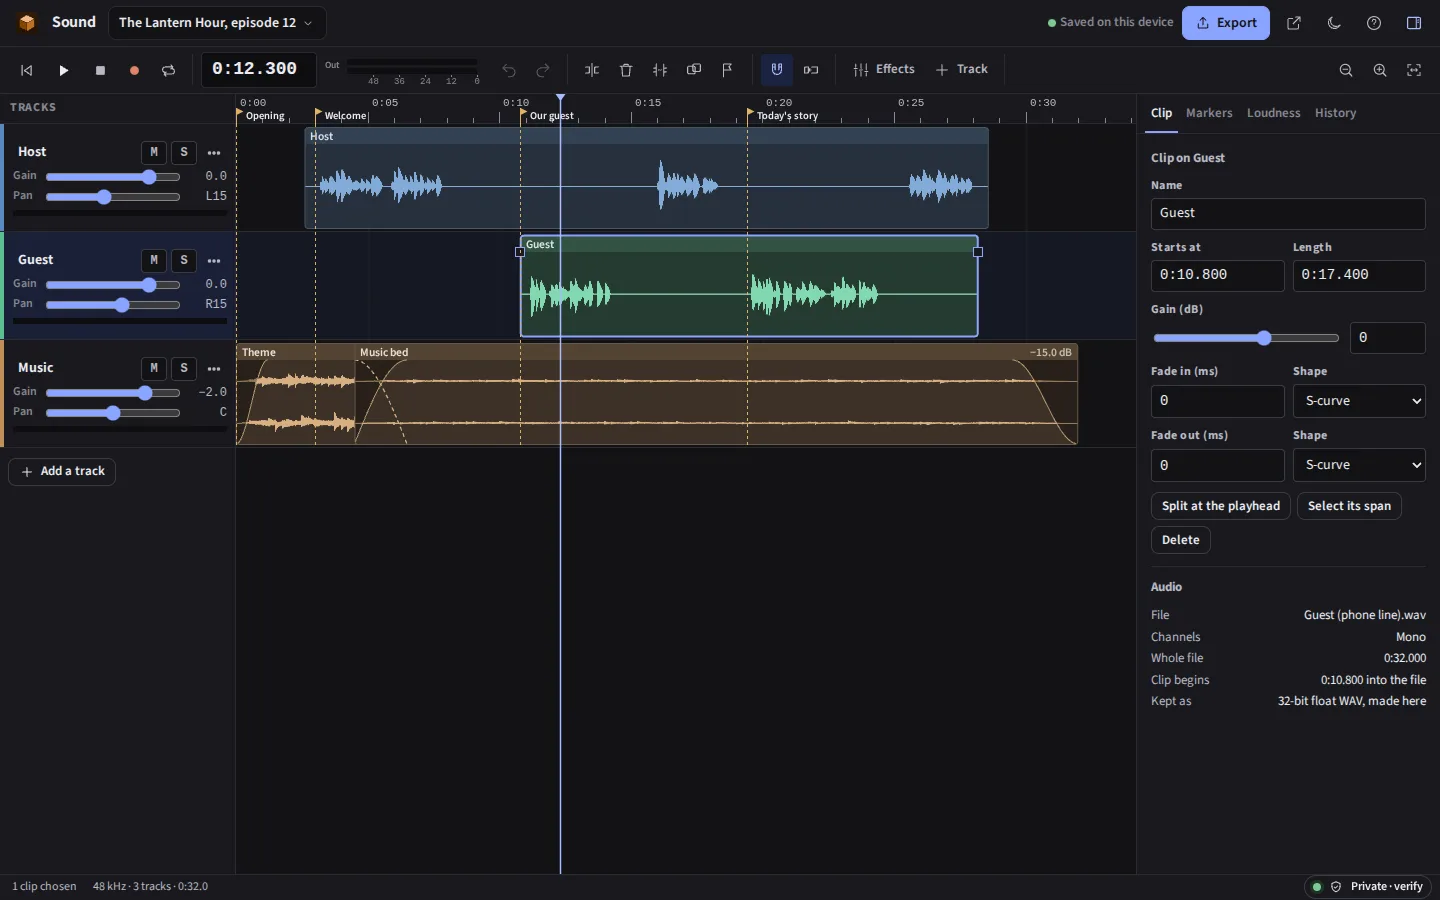Click the clip Name input field
The image size is (1440, 900).
(x=1288, y=213)
